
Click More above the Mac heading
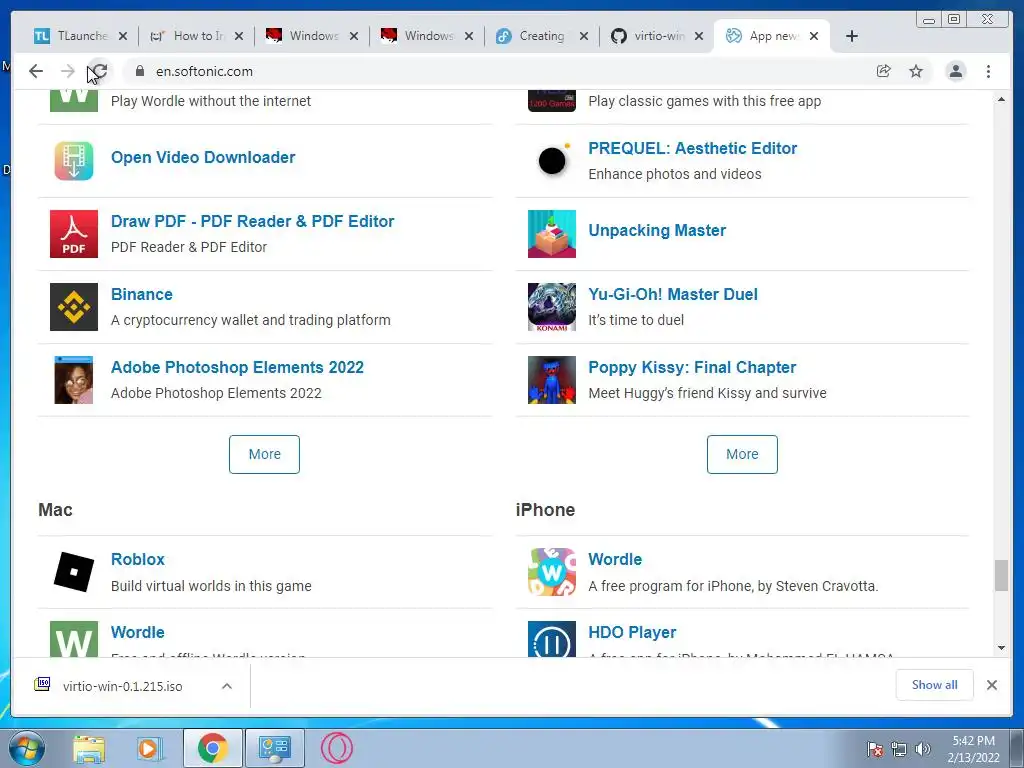(x=264, y=454)
